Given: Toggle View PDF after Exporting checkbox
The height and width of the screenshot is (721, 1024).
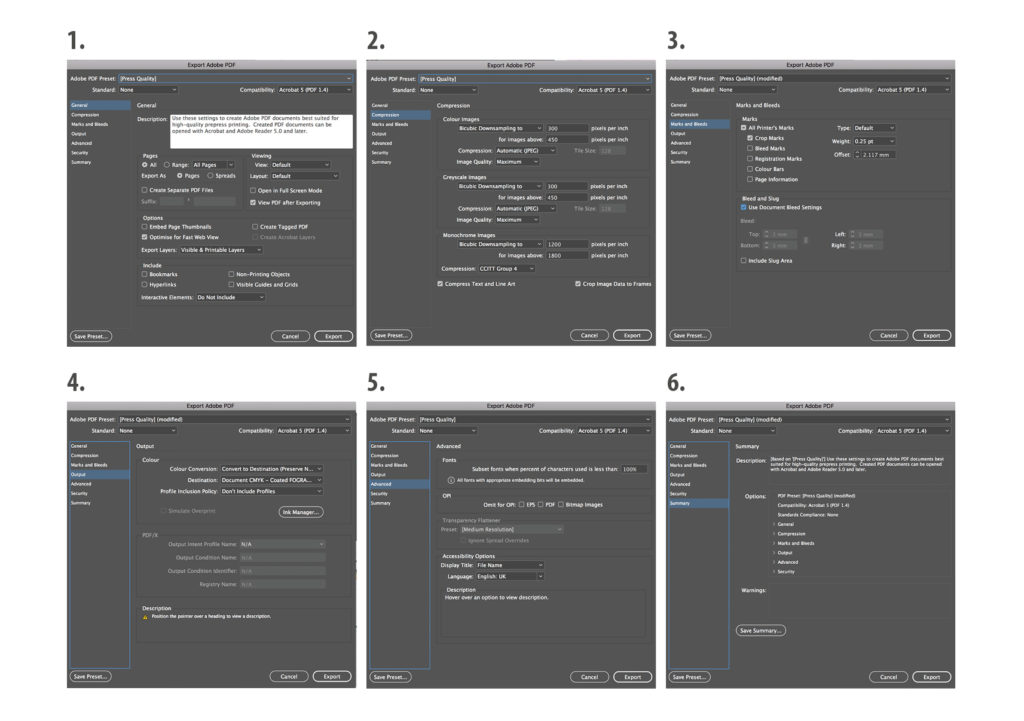Looking at the screenshot, I should click(253, 202).
